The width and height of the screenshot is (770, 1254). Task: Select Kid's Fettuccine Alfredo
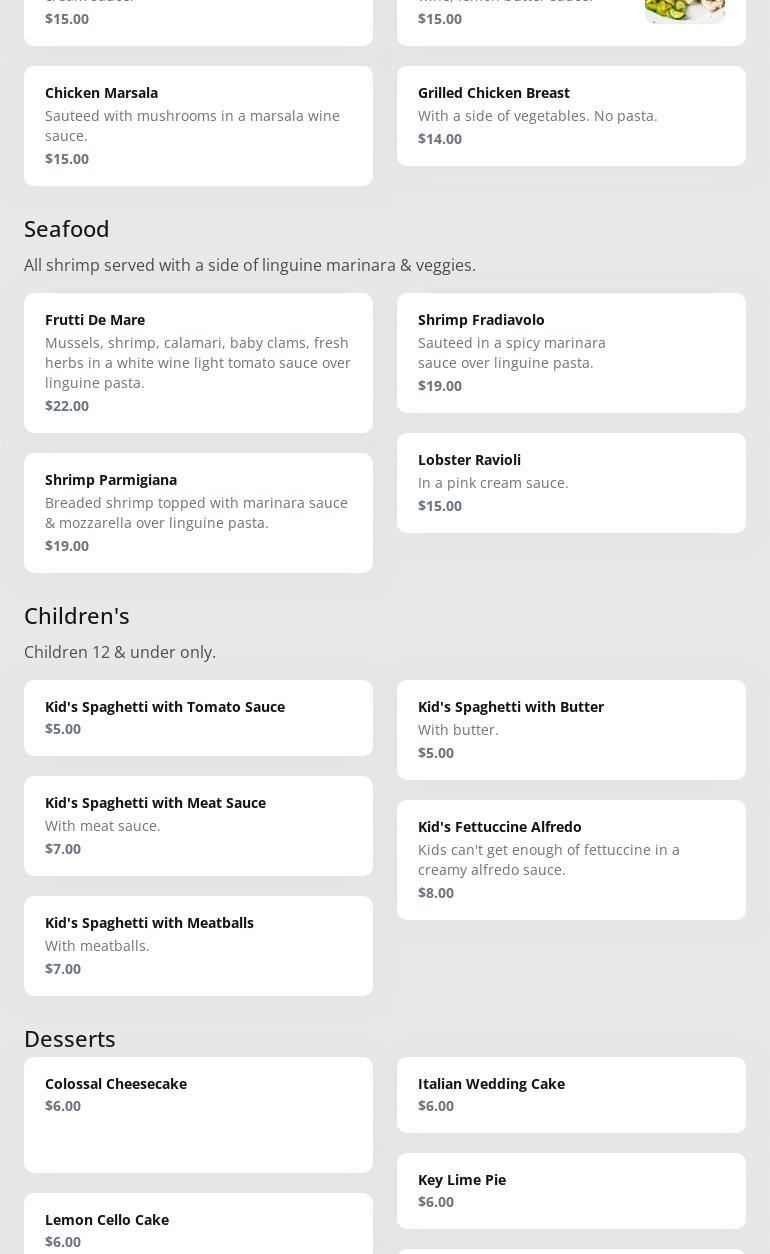coord(571,859)
